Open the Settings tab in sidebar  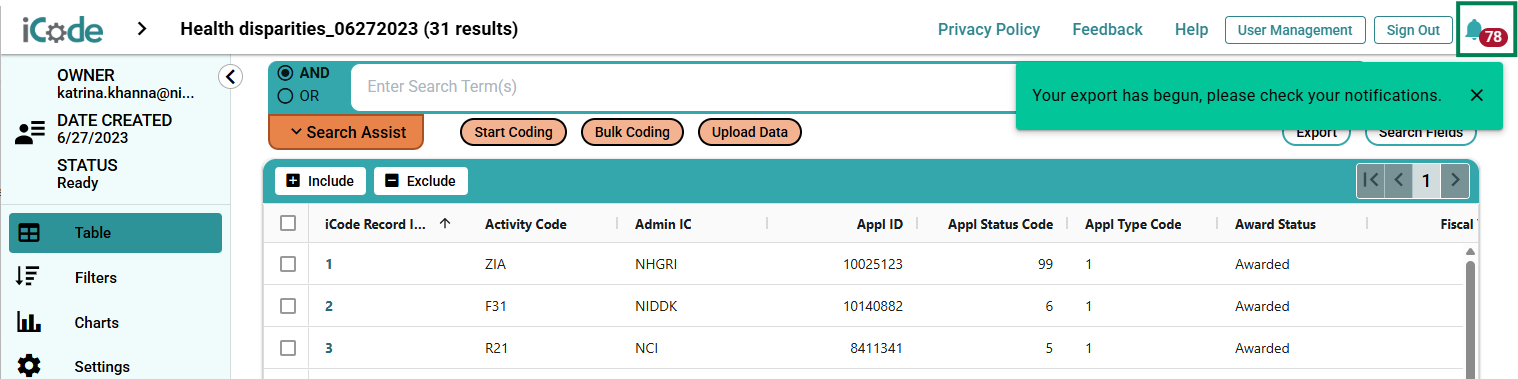(115, 366)
